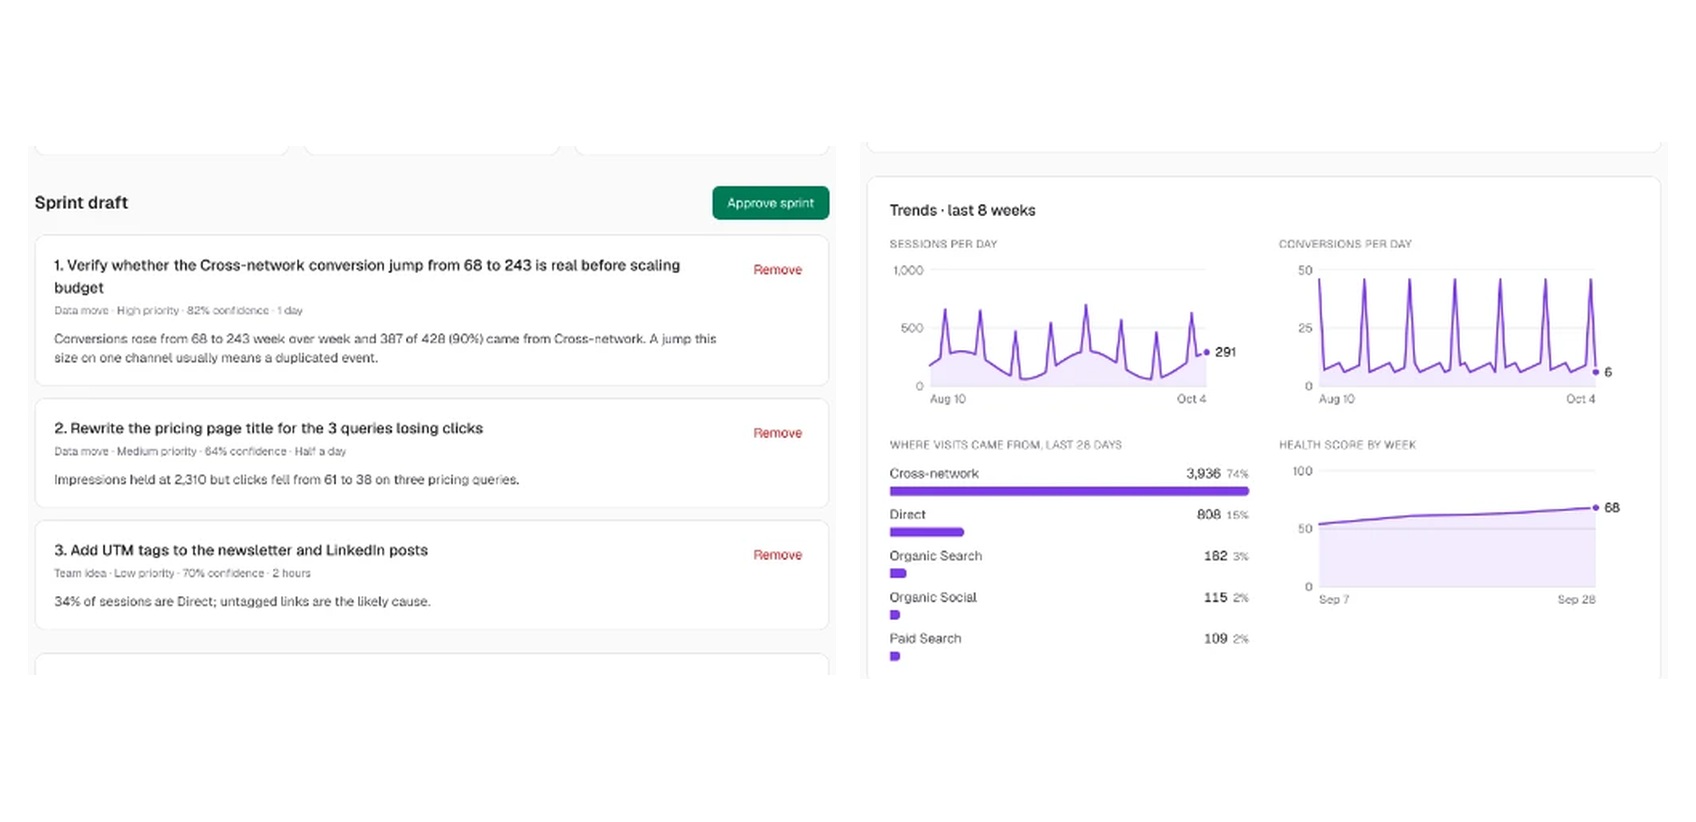Click the 808 Direct visits value
The image size is (1696, 822).
pos(1208,514)
